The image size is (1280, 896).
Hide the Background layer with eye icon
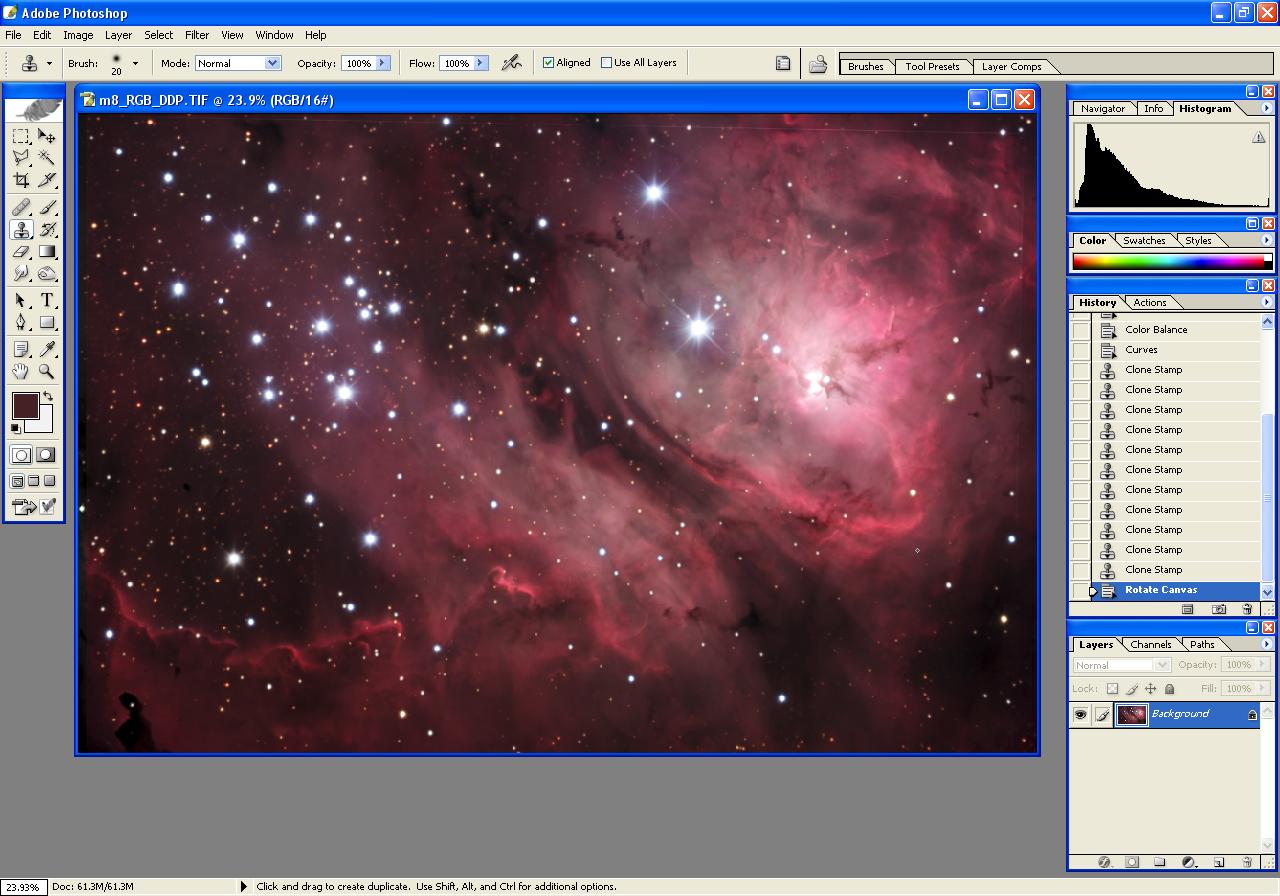[1080, 714]
